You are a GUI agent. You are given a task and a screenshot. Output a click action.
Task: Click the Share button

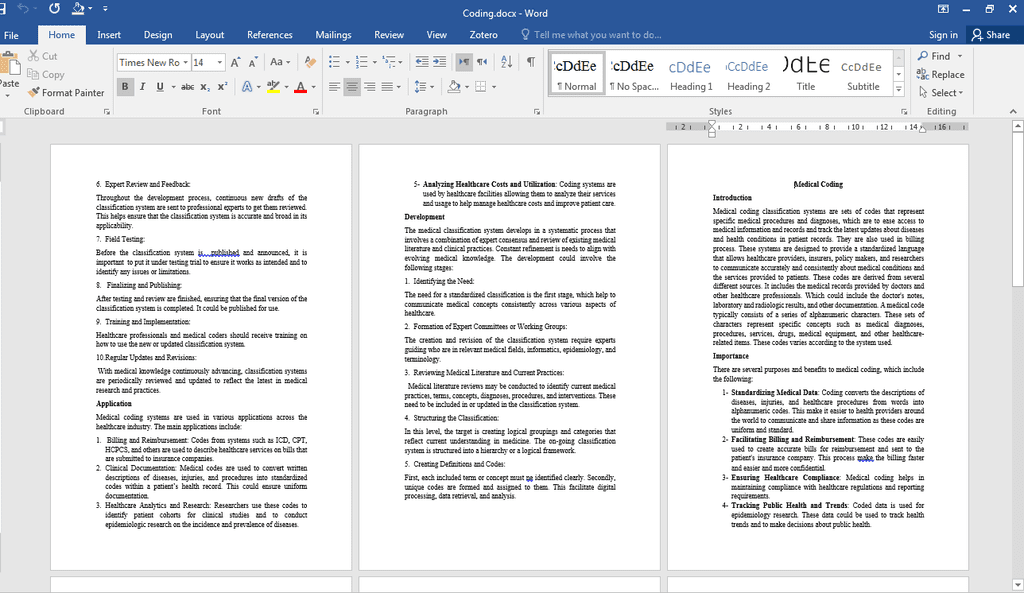(x=991, y=35)
